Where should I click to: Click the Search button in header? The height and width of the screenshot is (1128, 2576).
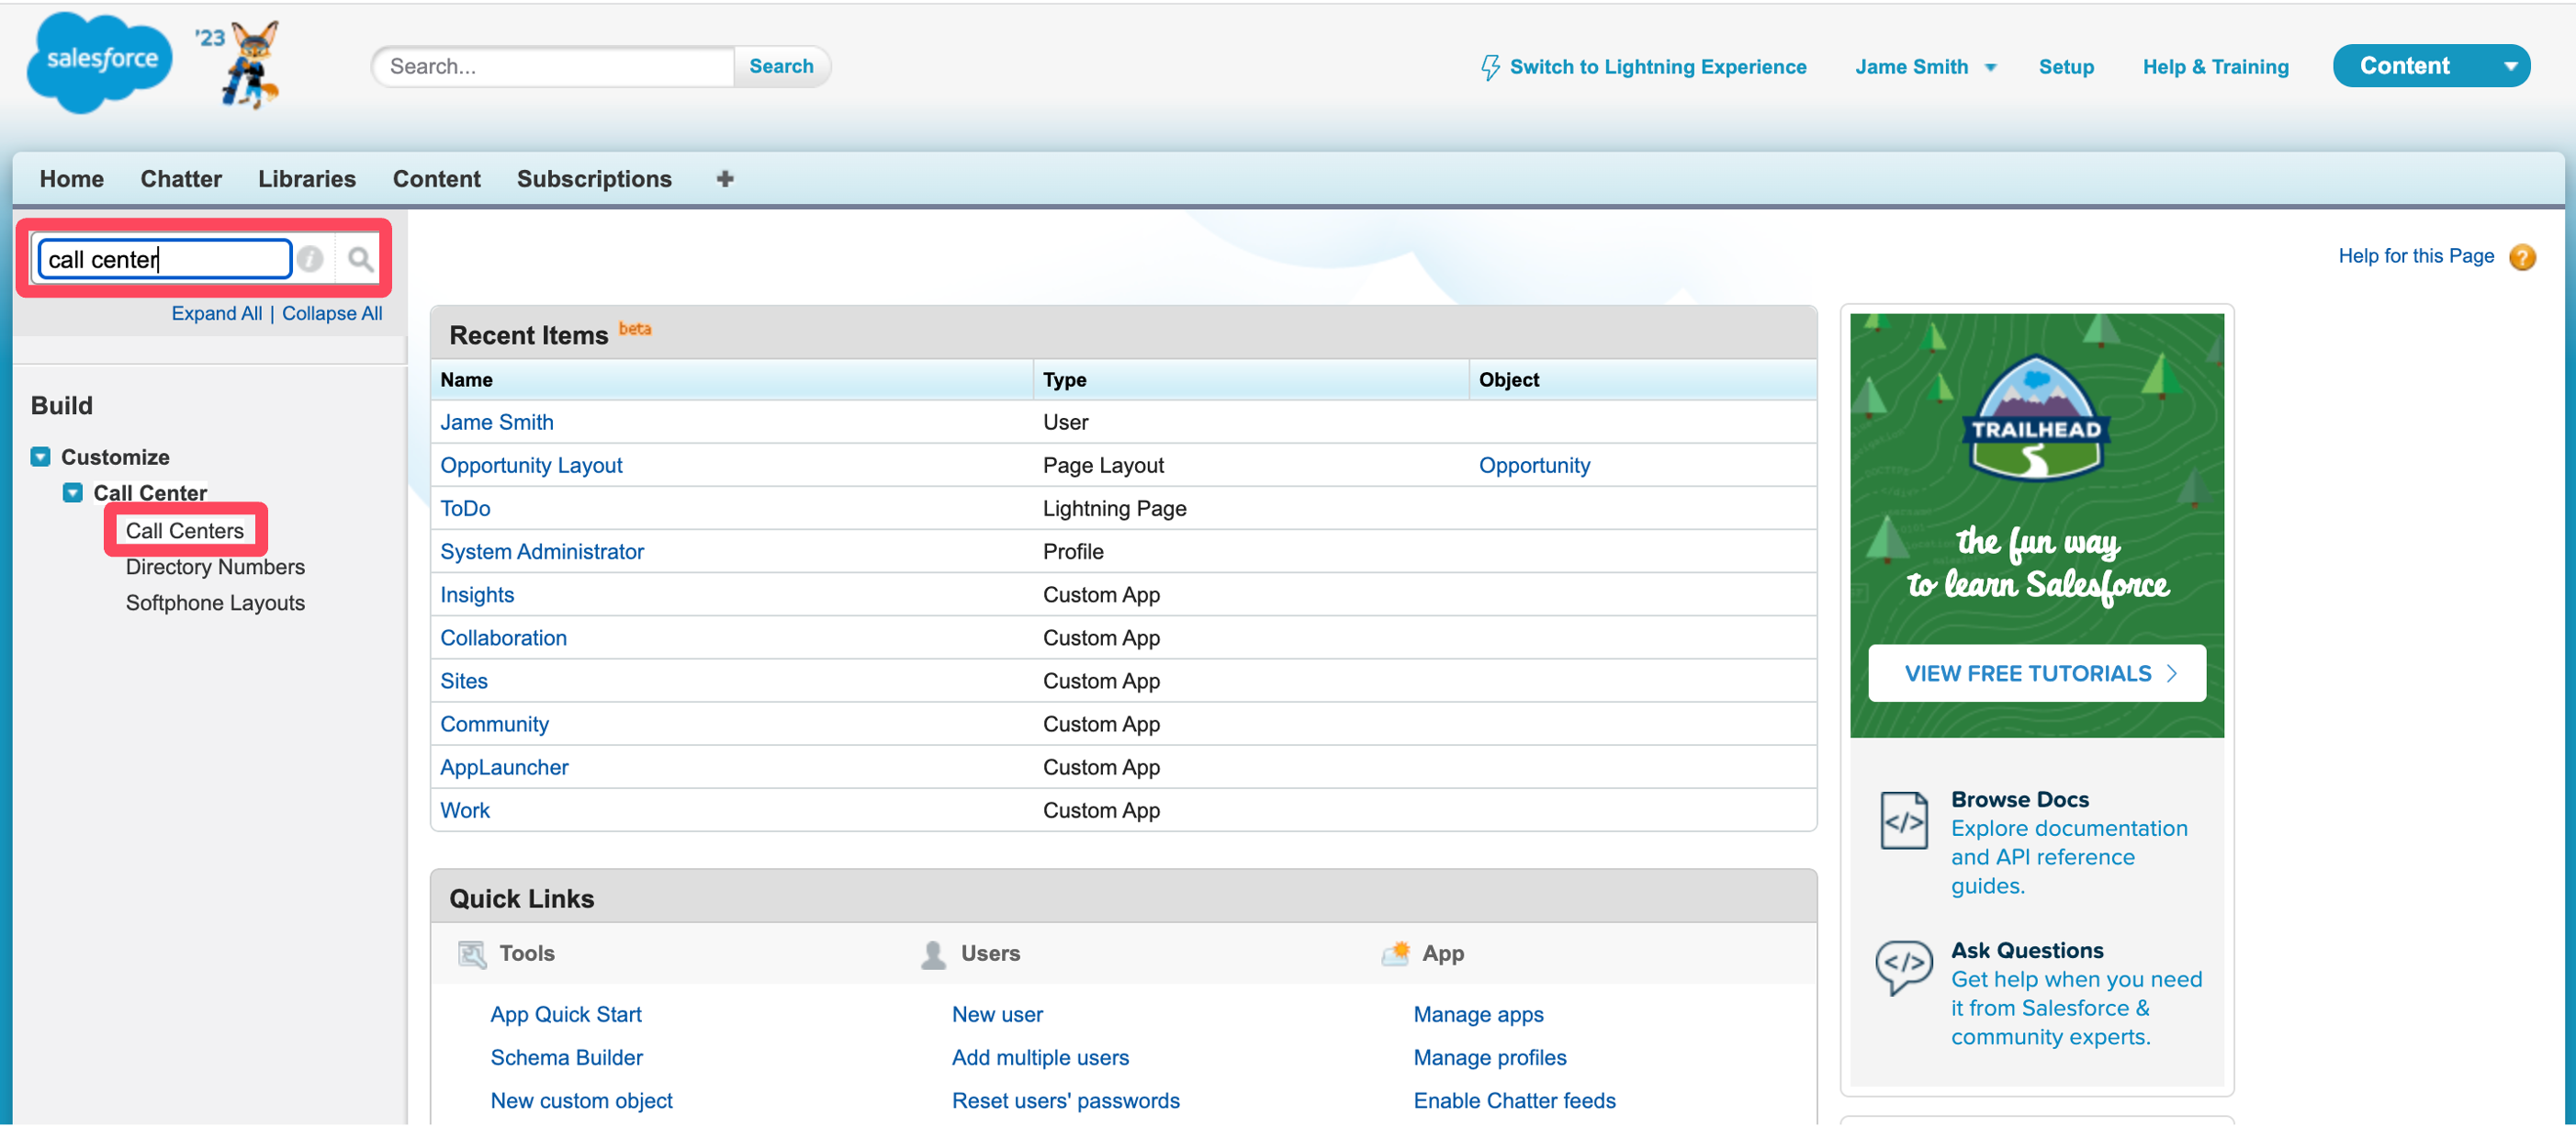point(781,66)
